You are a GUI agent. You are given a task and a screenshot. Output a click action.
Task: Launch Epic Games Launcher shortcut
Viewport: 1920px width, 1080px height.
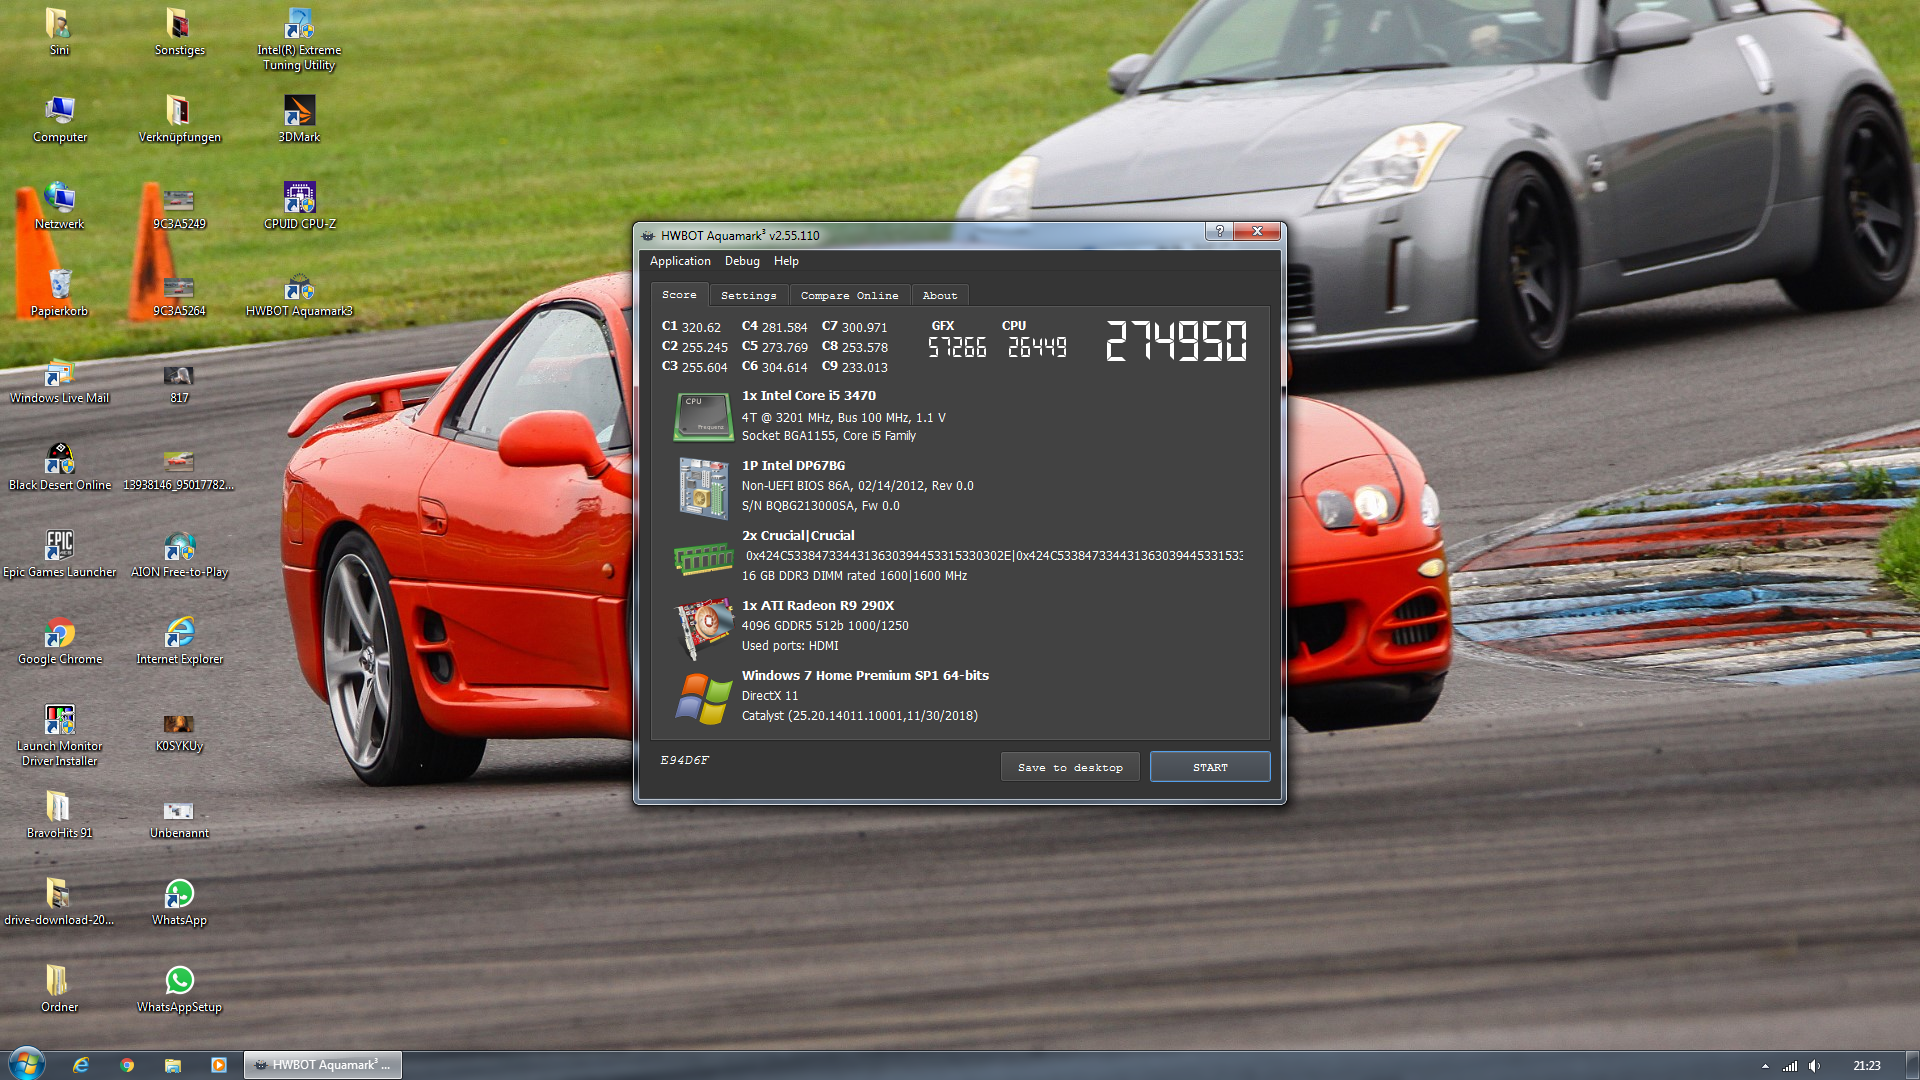pyautogui.click(x=59, y=554)
